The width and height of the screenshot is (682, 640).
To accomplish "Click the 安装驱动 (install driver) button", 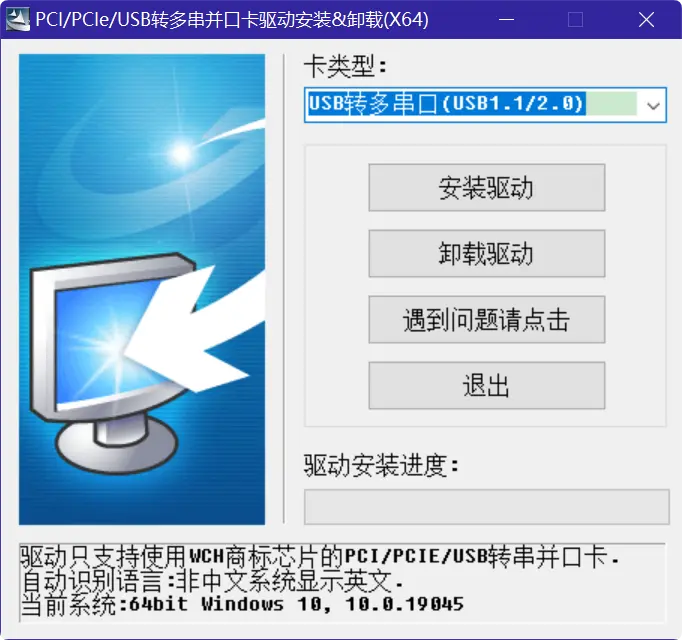I will (x=487, y=188).
